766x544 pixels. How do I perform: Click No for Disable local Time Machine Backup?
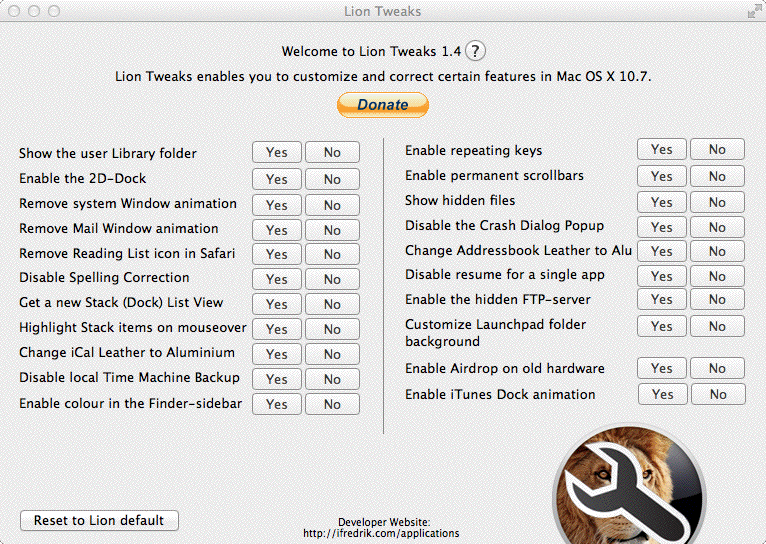tap(332, 379)
